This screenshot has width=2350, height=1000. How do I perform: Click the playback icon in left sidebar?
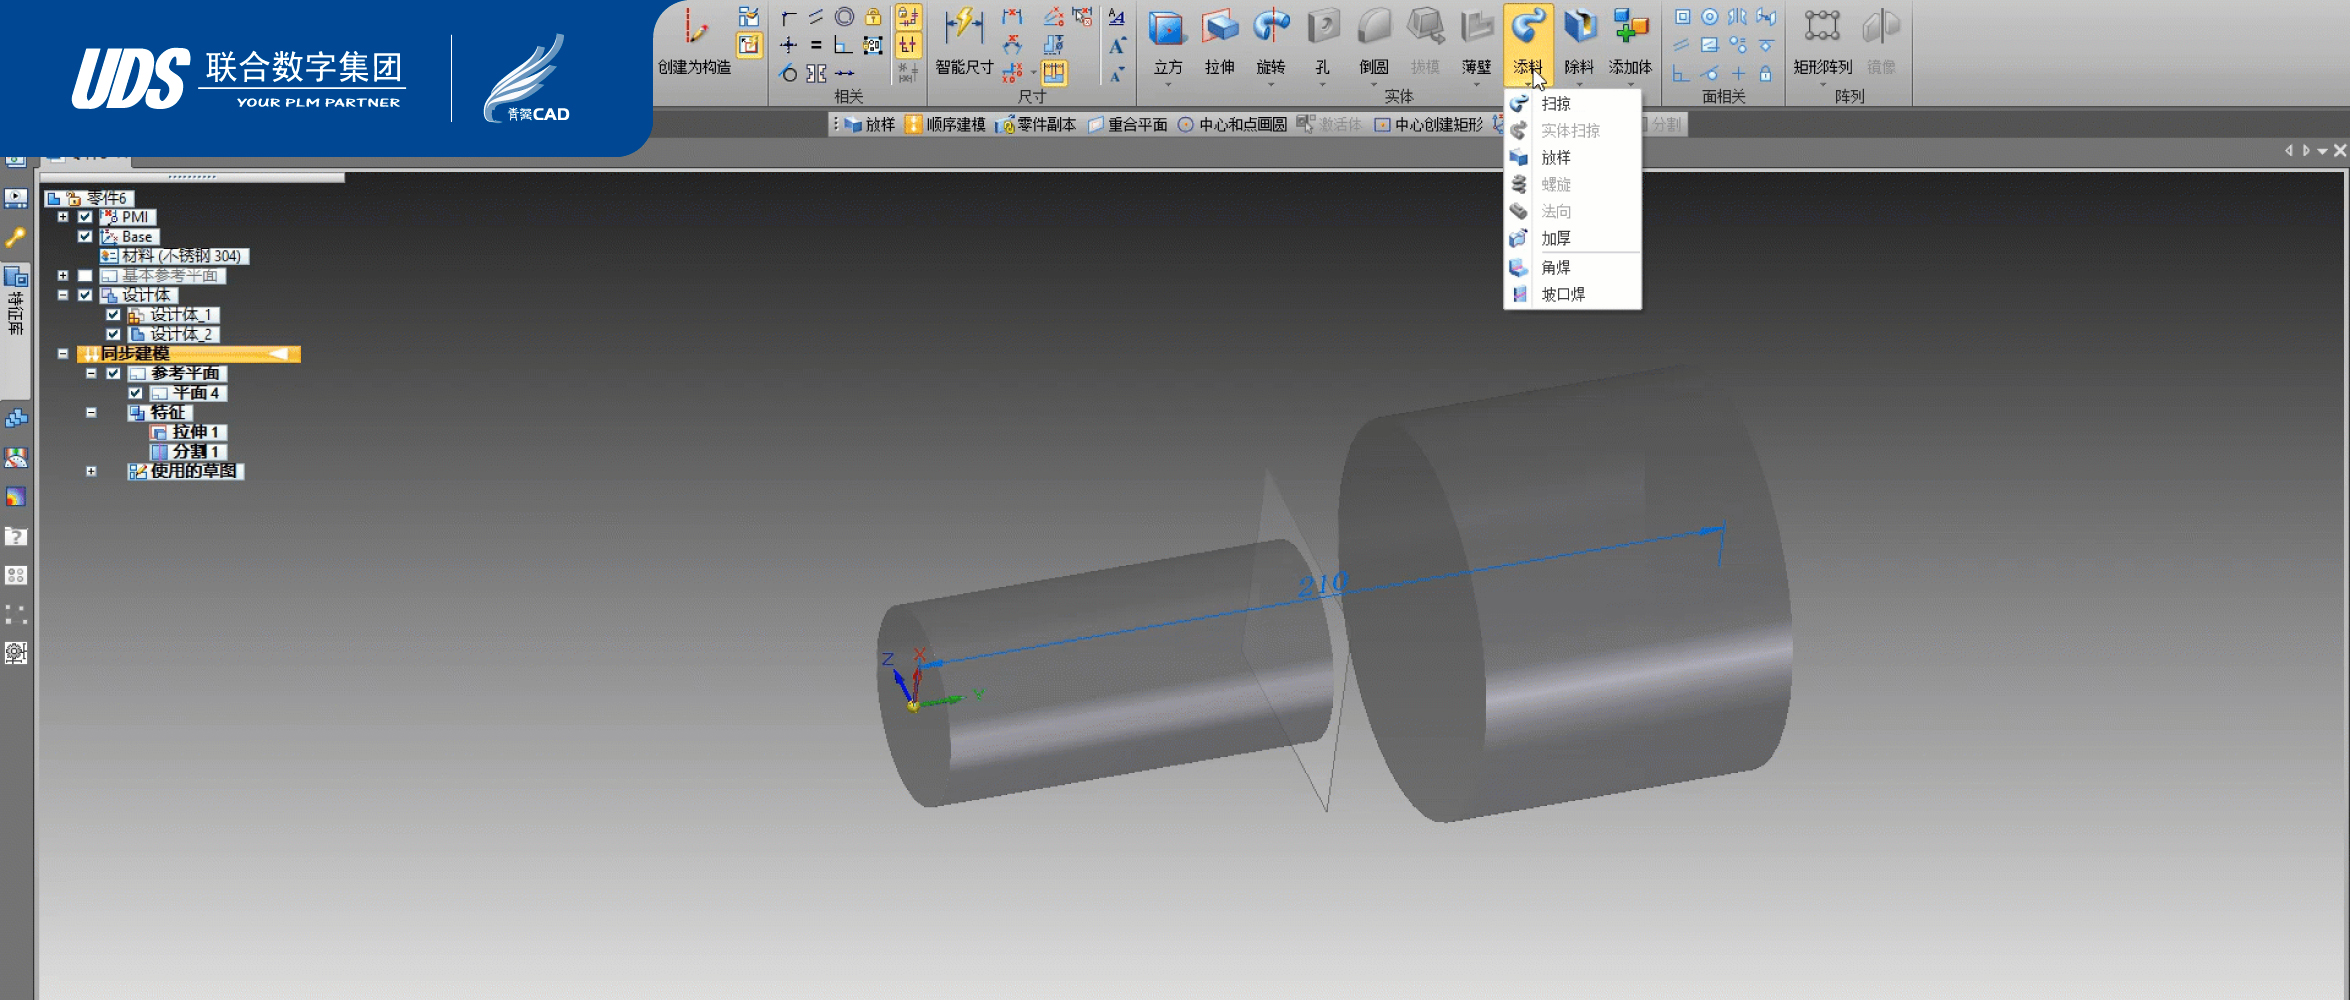[16, 198]
